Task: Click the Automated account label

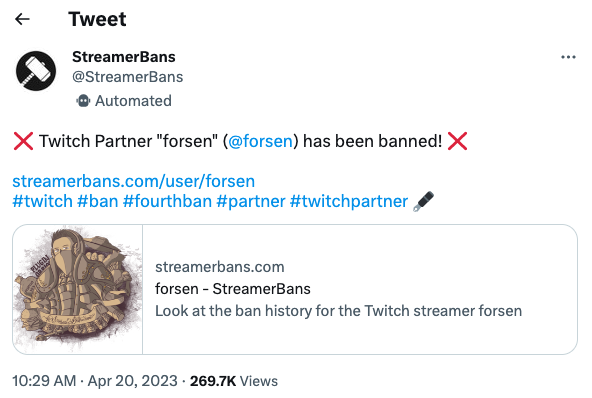Action: coord(133,101)
